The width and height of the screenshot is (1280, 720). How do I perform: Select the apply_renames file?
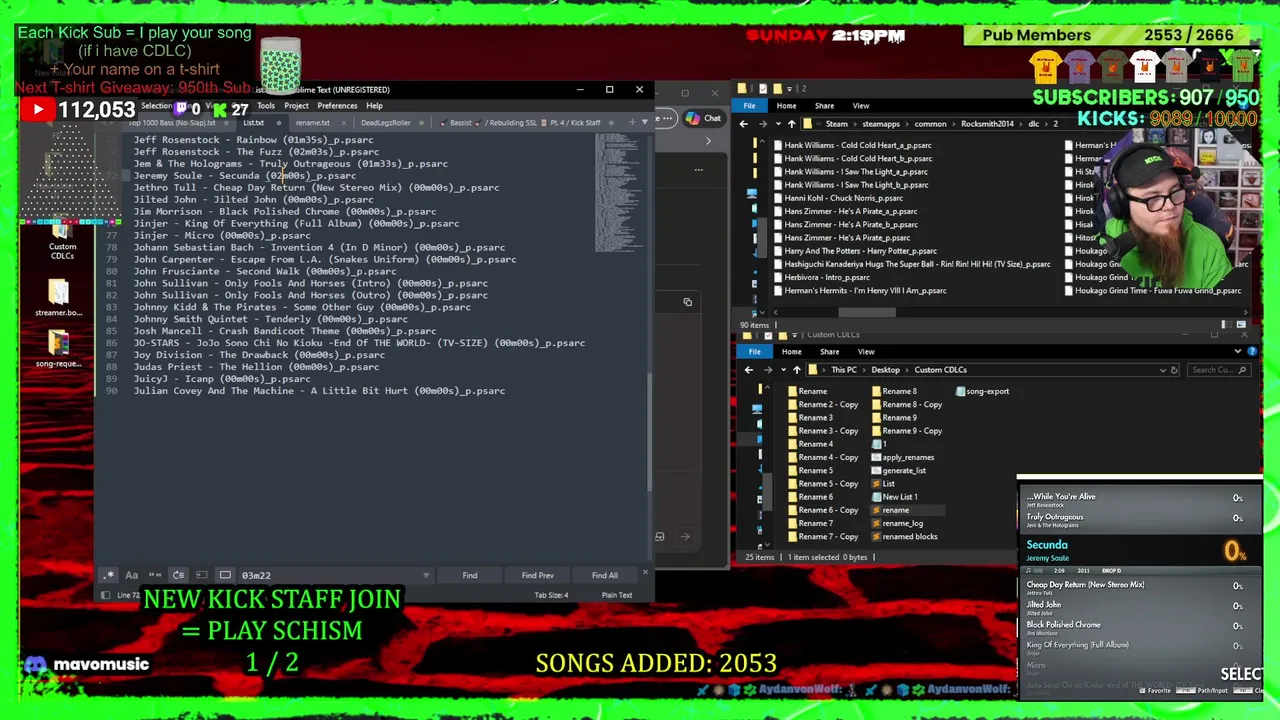pos(903,457)
